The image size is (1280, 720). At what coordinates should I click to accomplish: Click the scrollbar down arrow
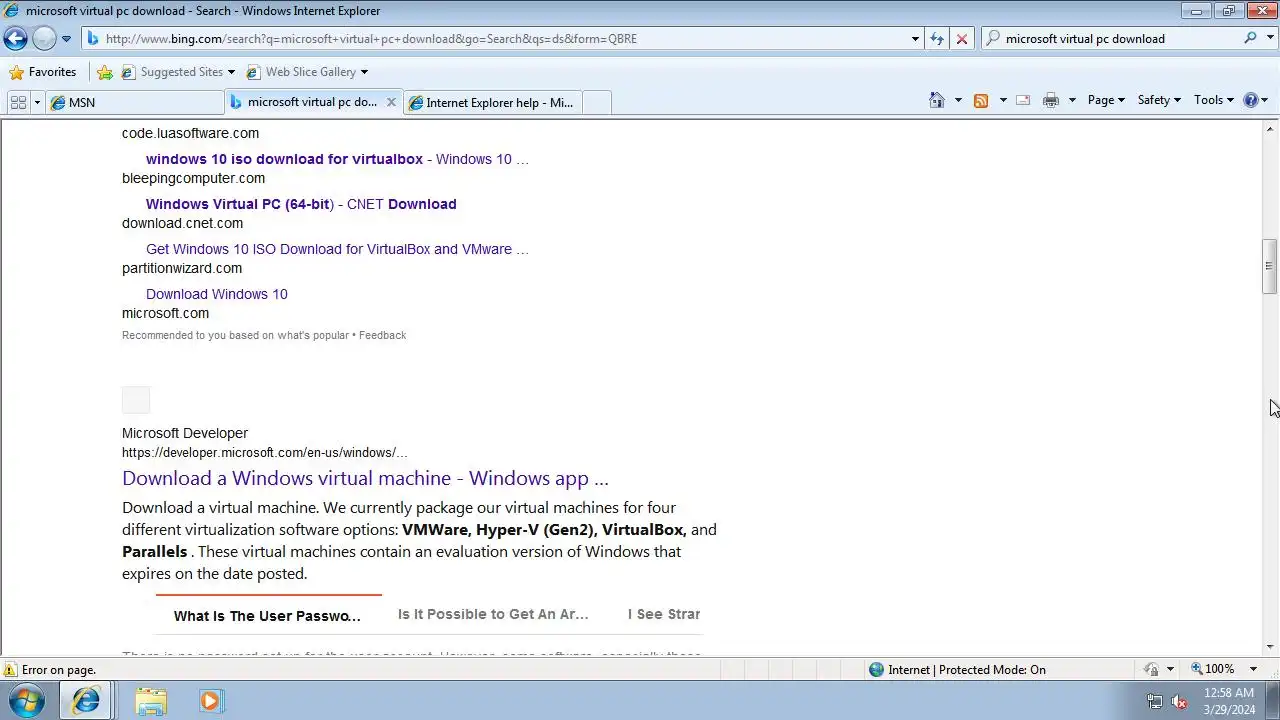click(1268, 647)
